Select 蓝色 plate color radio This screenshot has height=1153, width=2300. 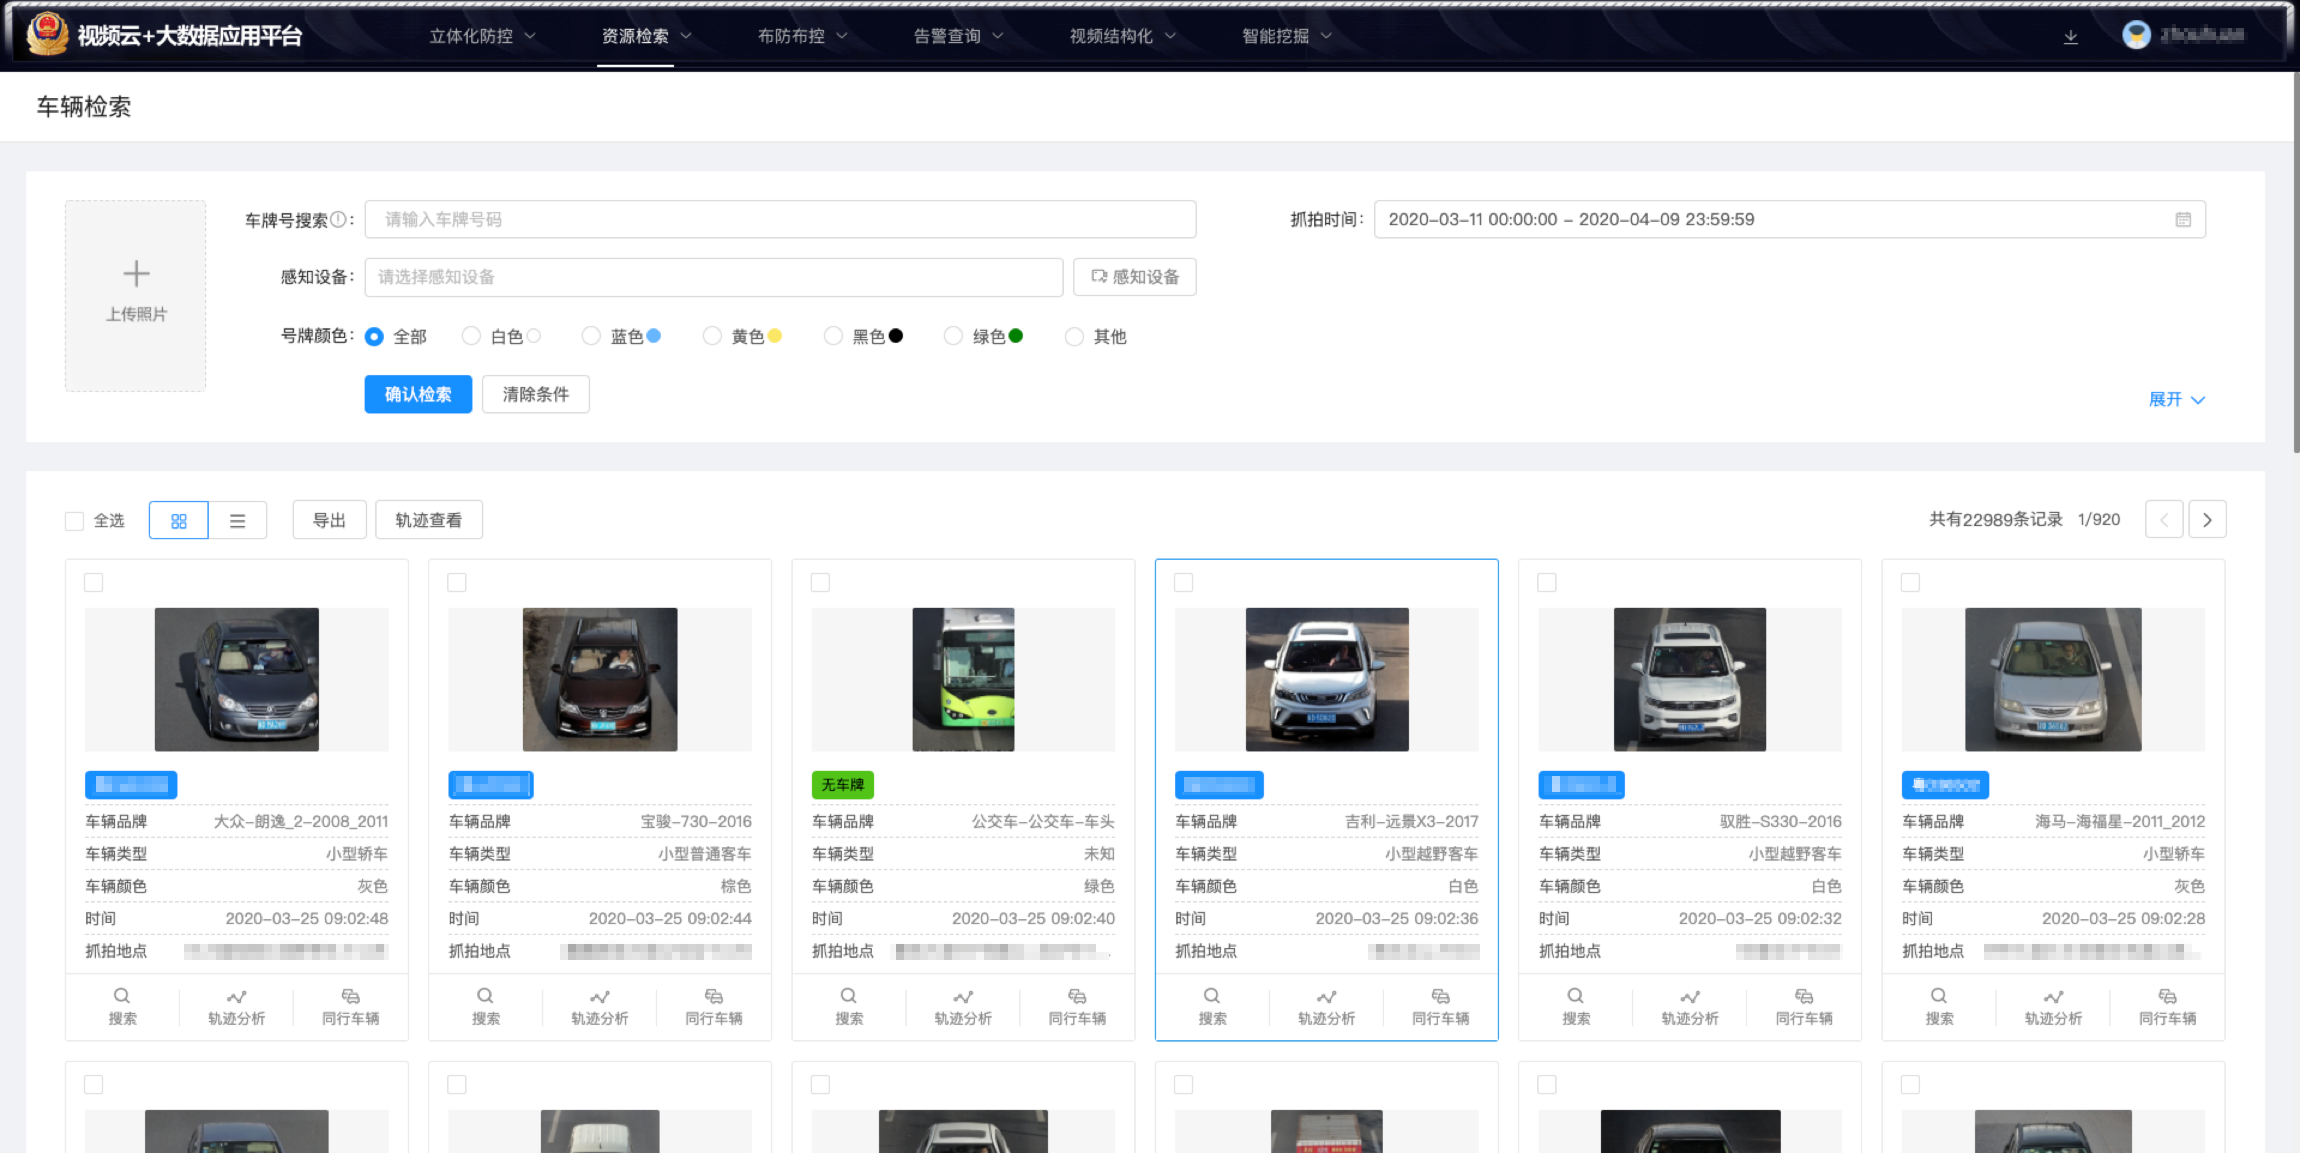[x=591, y=337]
